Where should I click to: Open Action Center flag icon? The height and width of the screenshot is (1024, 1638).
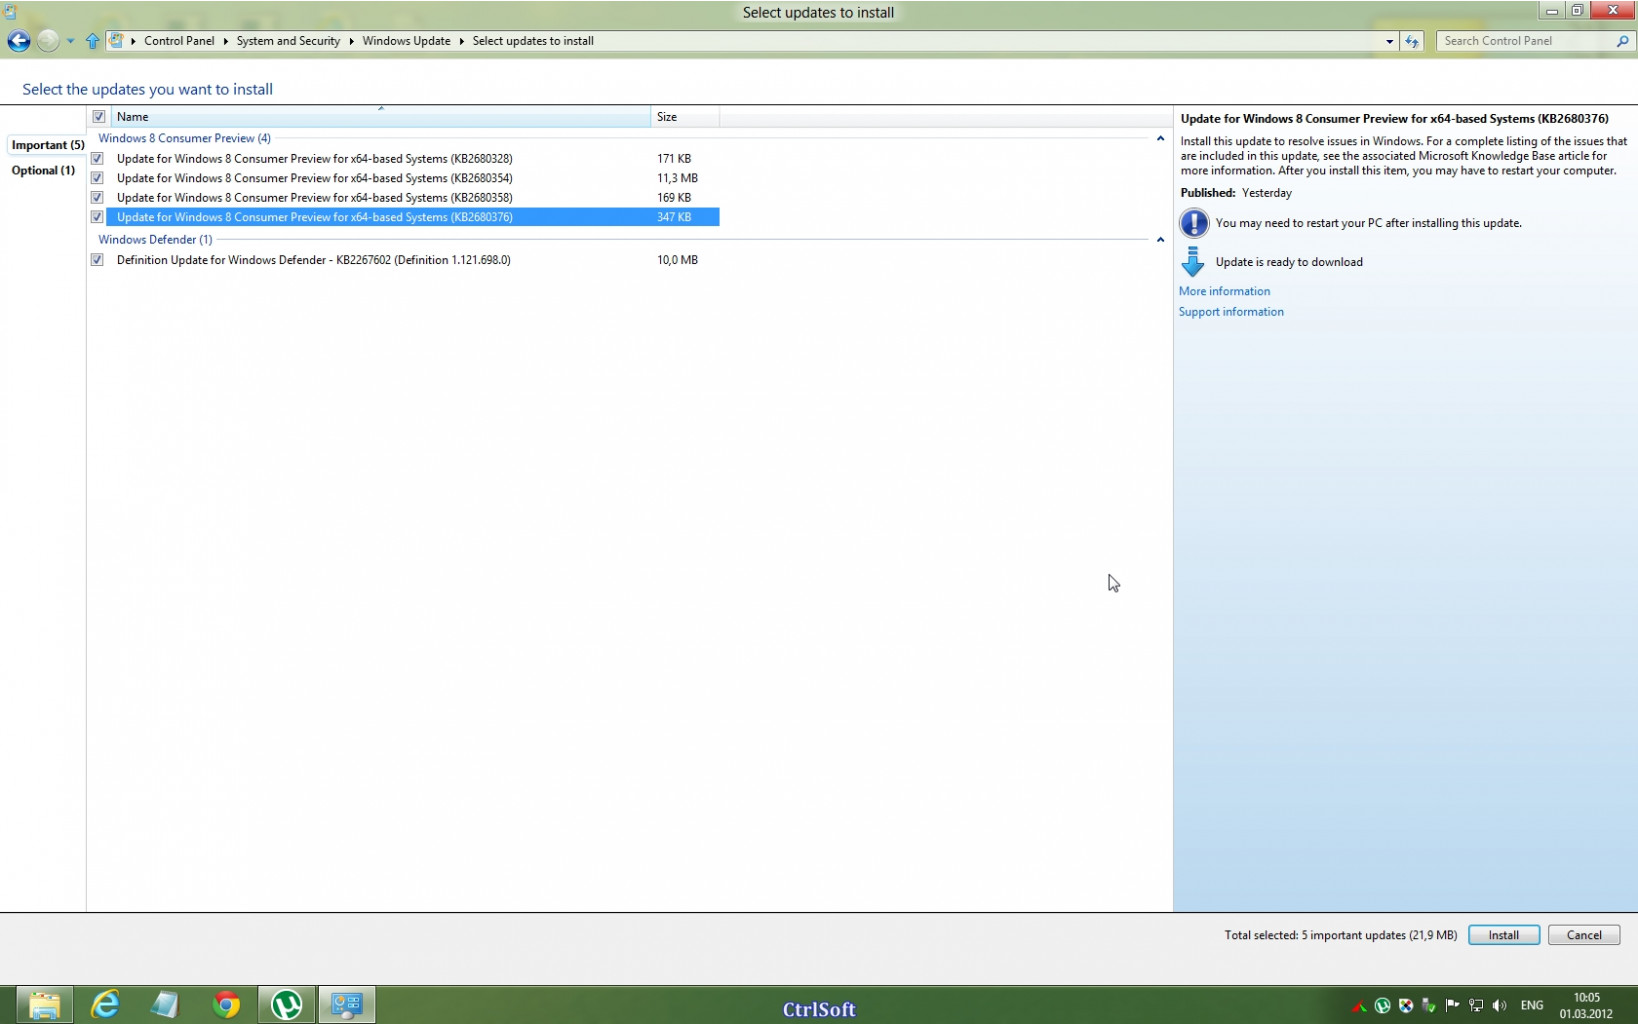click(x=1452, y=1006)
